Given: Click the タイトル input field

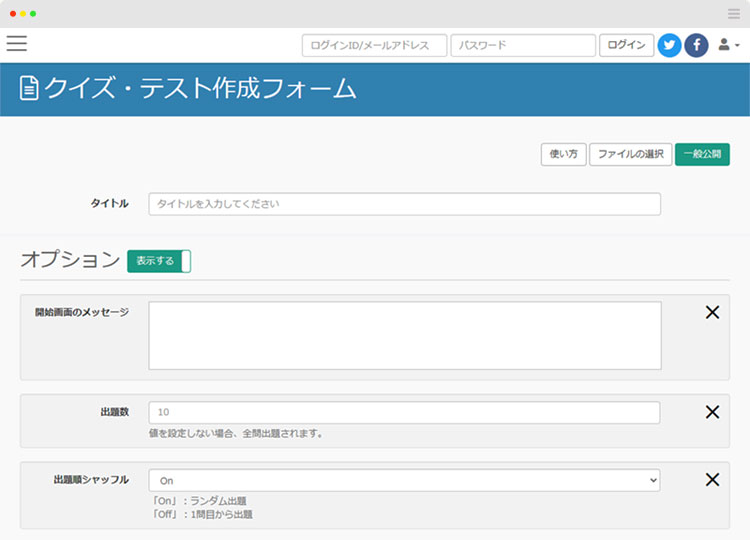Looking at the screenshot, I should coord(404,204).
